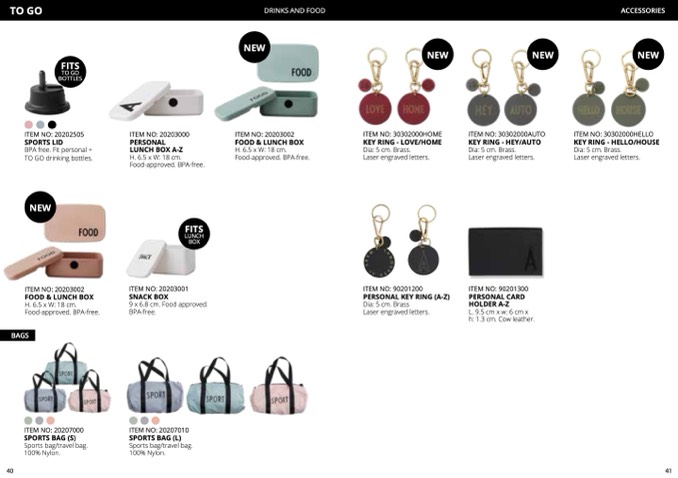Click the black Sports Lid product image
The width and height of the screenshot is (678, 478).
click(x=47, y=93)
